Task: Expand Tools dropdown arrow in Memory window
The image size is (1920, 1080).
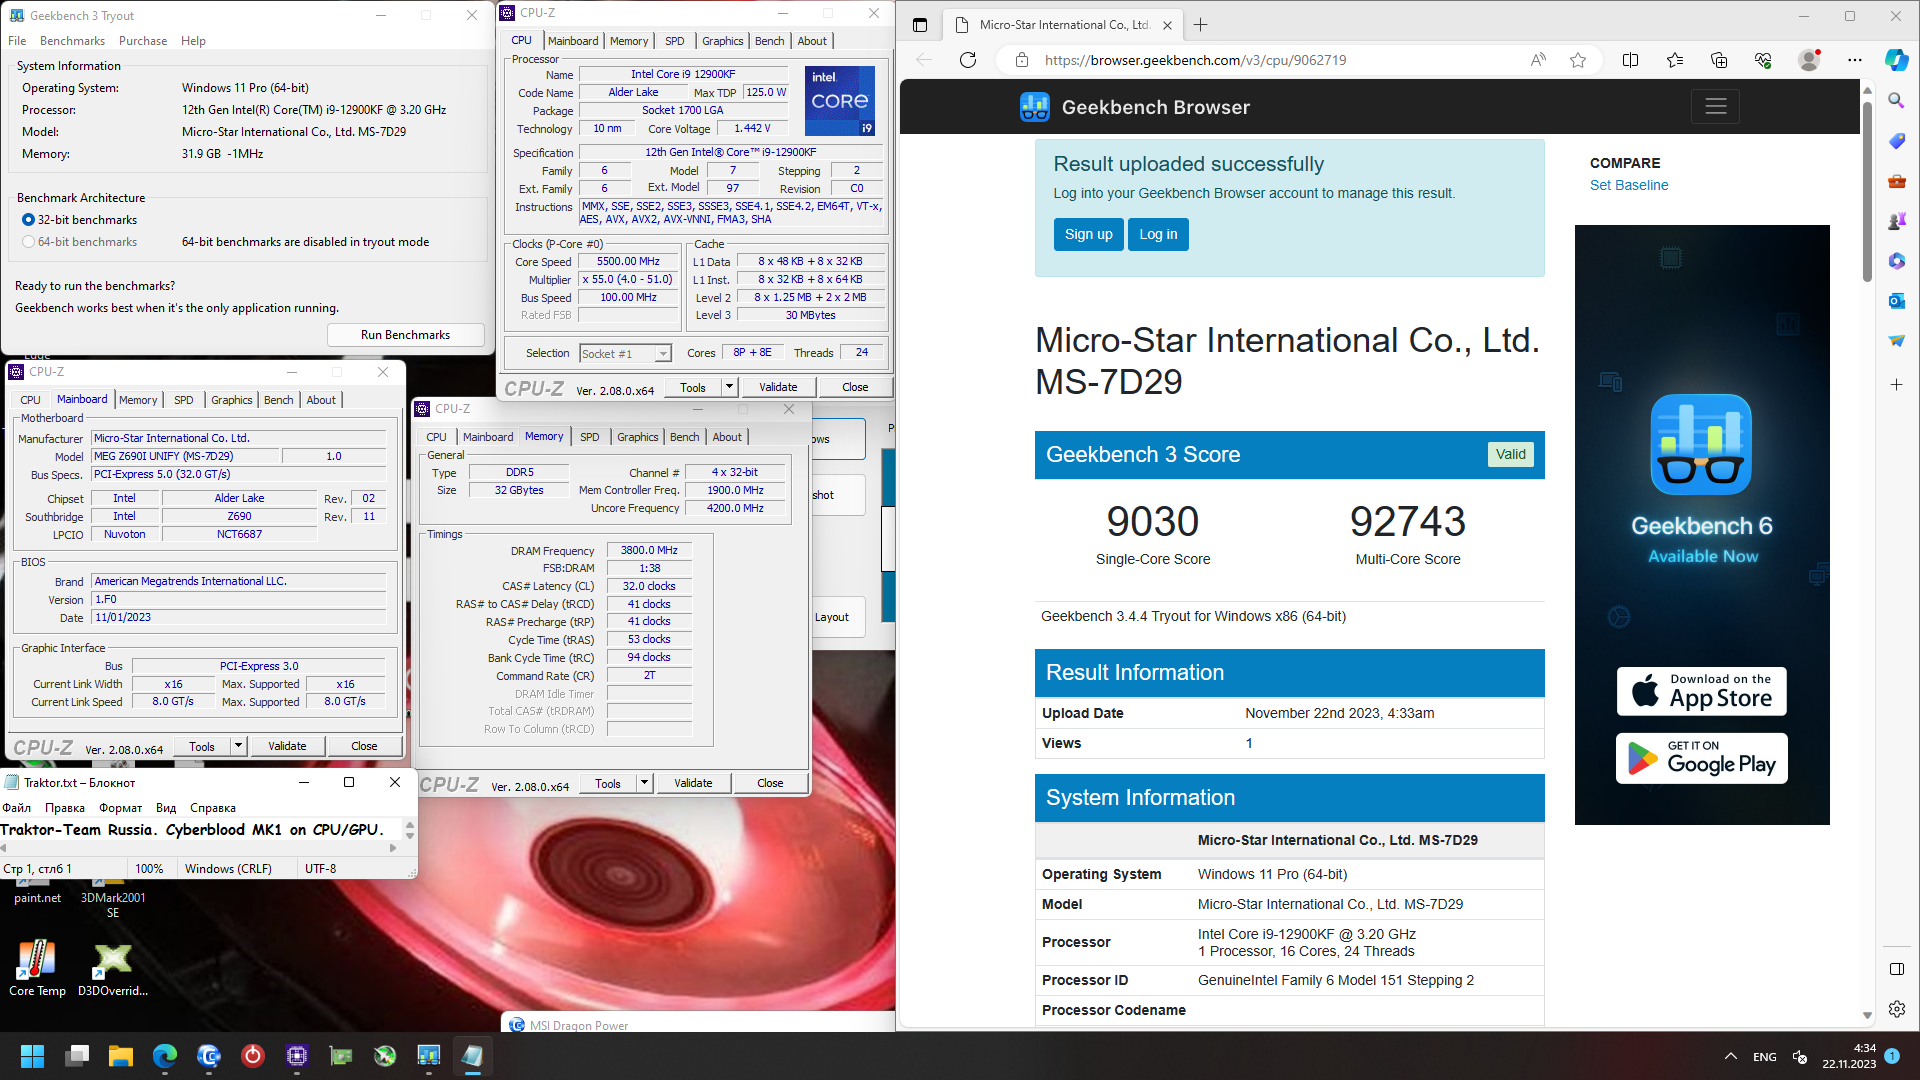Action: coord(644,783)
